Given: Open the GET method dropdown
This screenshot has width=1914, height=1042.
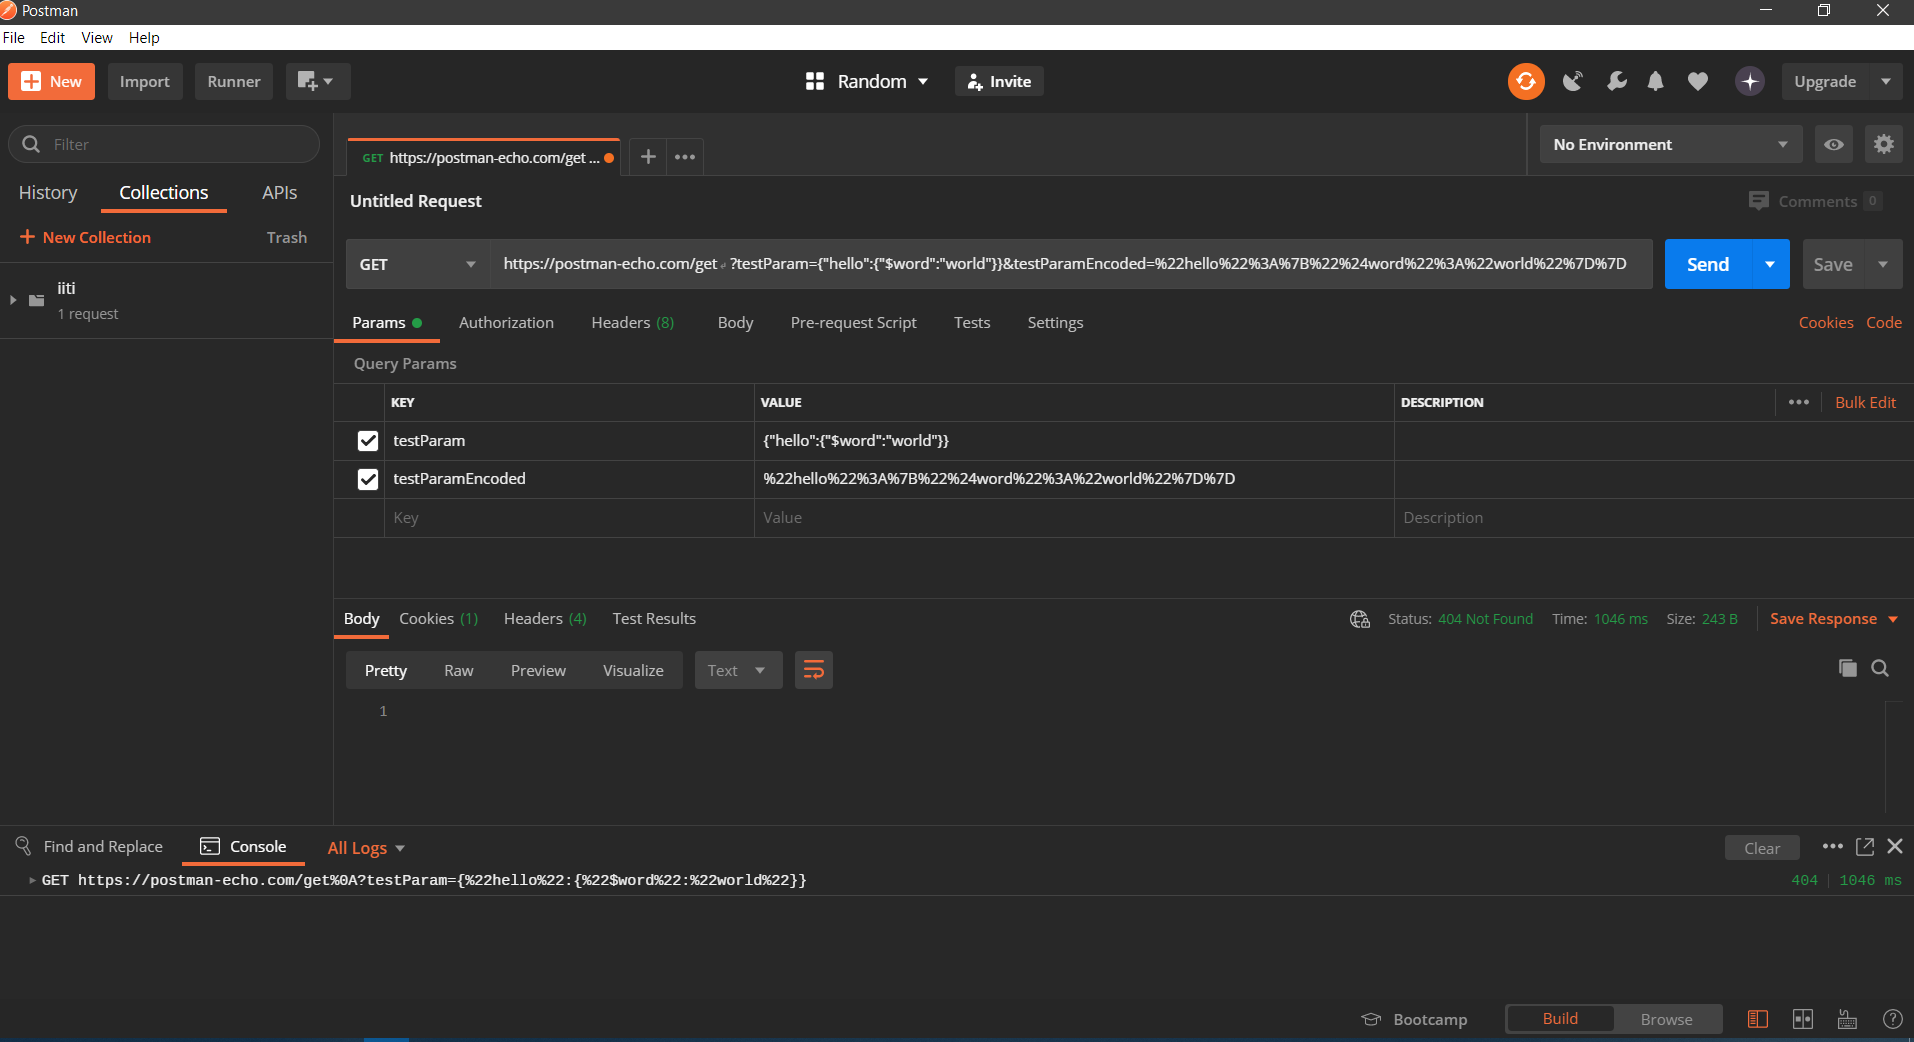Looking at the screenshot, I should pos(418,264).
